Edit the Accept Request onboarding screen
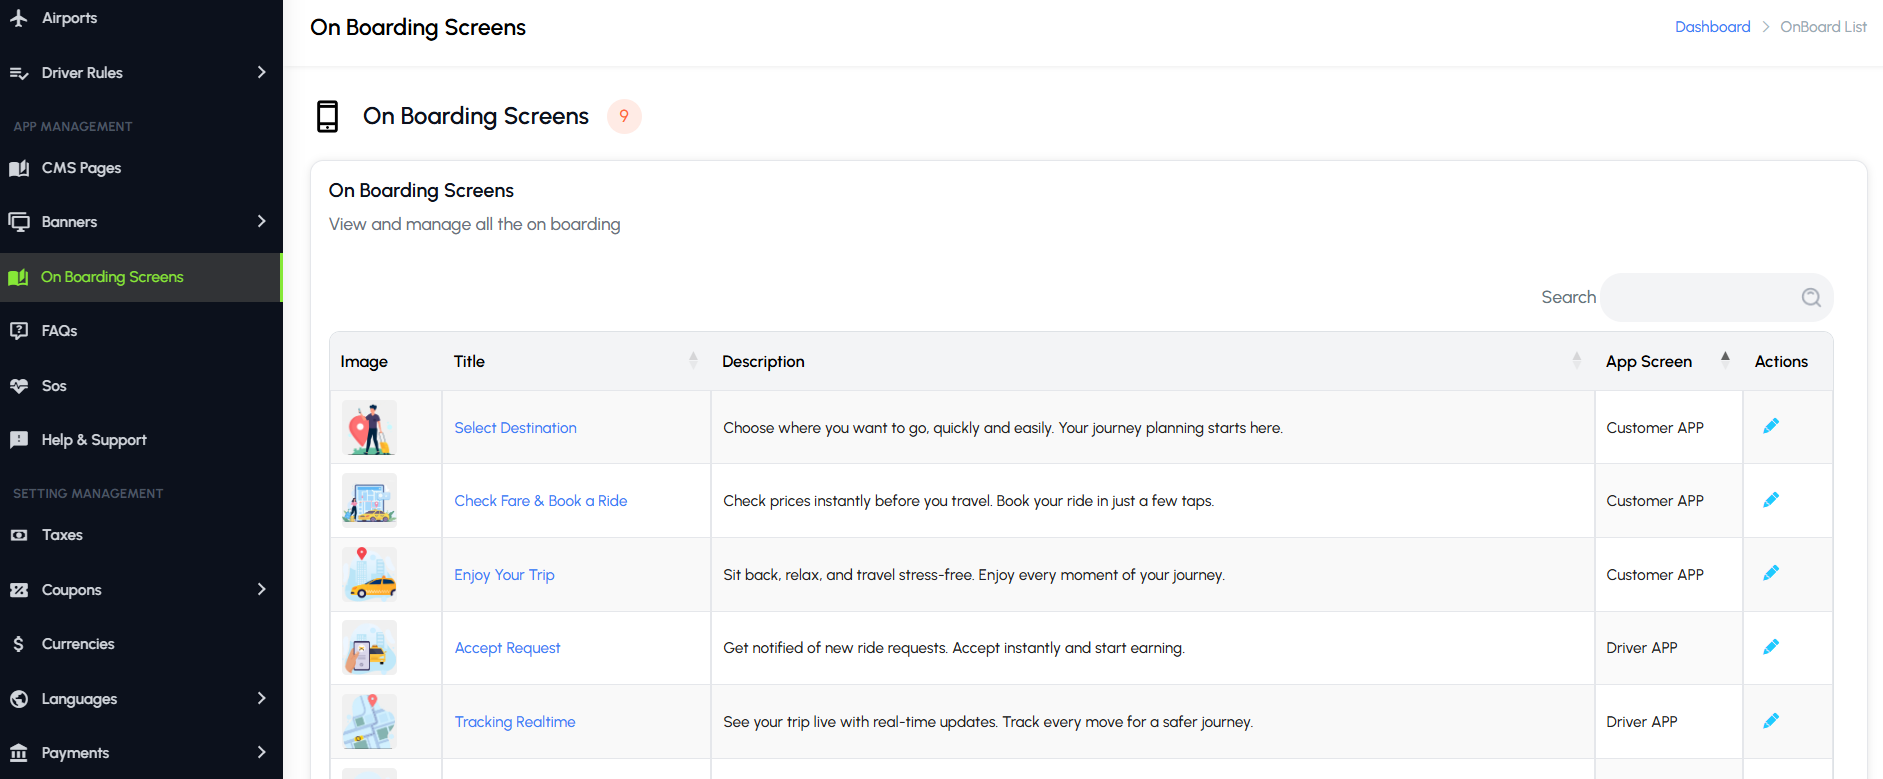 tap(1770, 647)
